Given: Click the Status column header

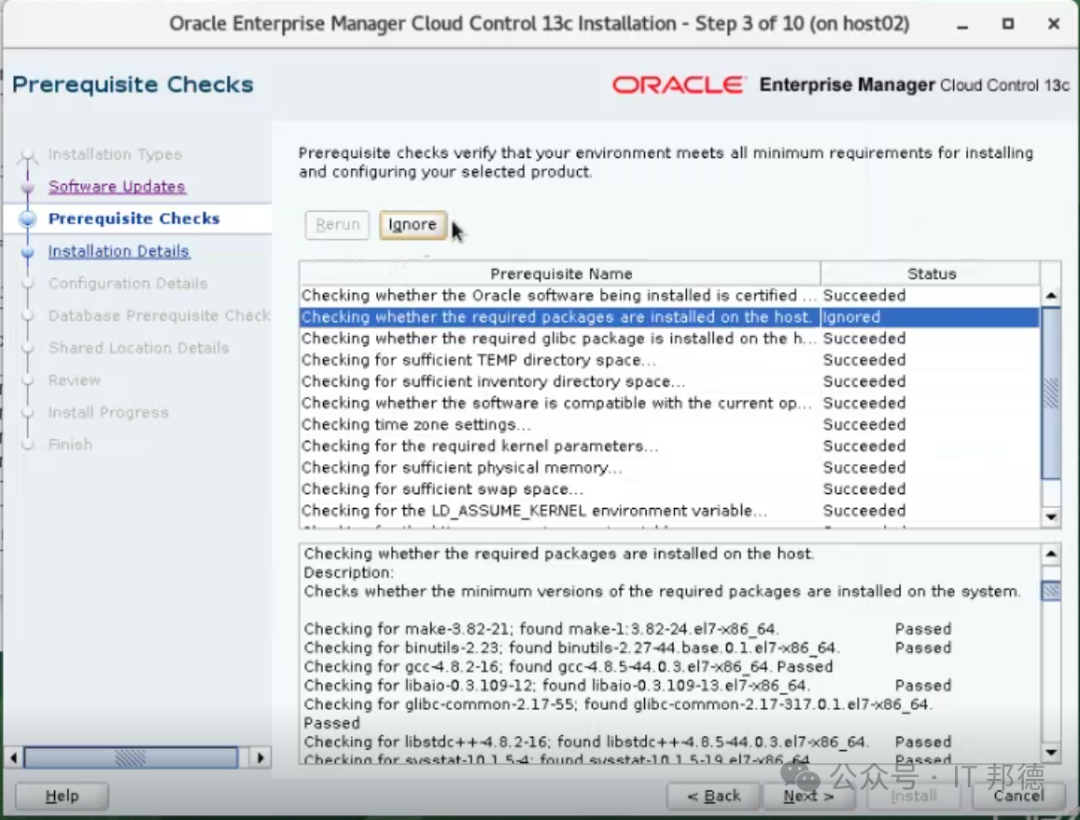Looking at the screenshot, I should pos(931,274).
